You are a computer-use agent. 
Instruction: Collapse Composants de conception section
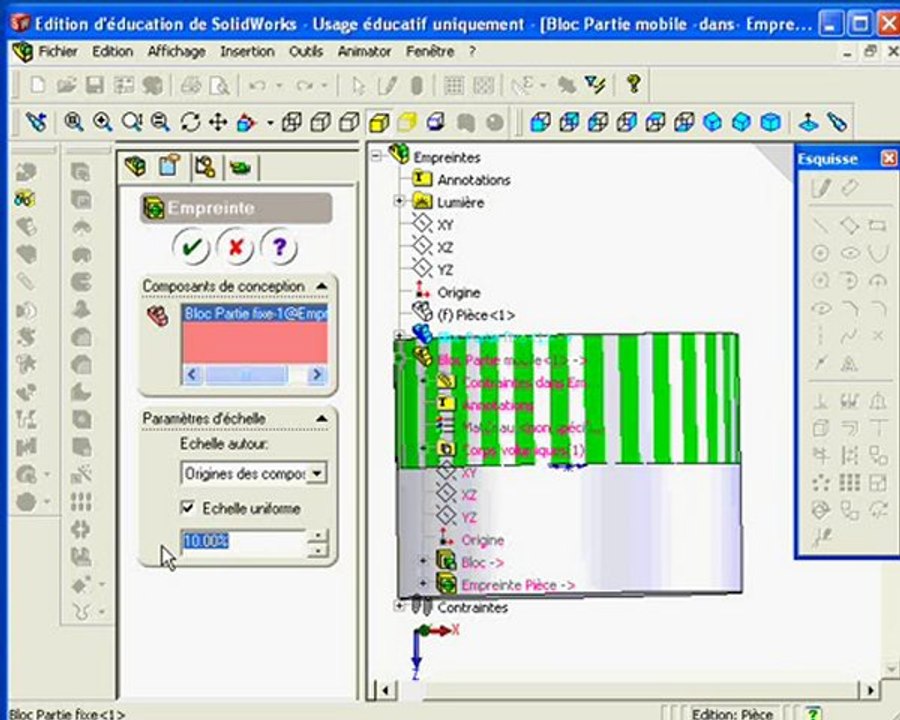click(x=322, y=286)
